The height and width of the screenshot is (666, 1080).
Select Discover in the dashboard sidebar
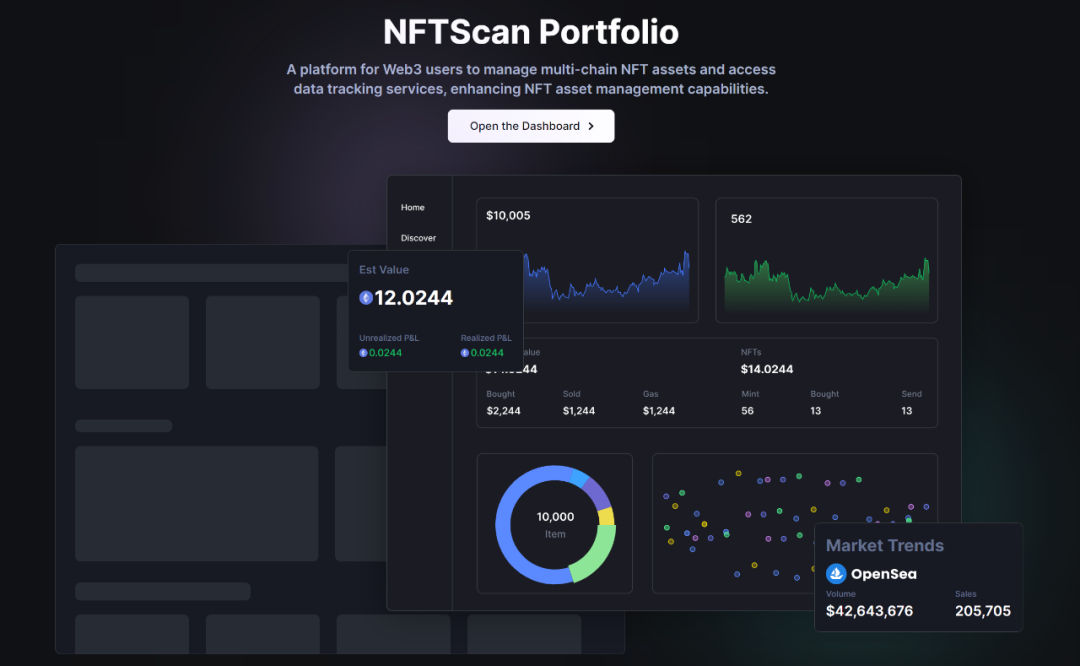point(418,238)
